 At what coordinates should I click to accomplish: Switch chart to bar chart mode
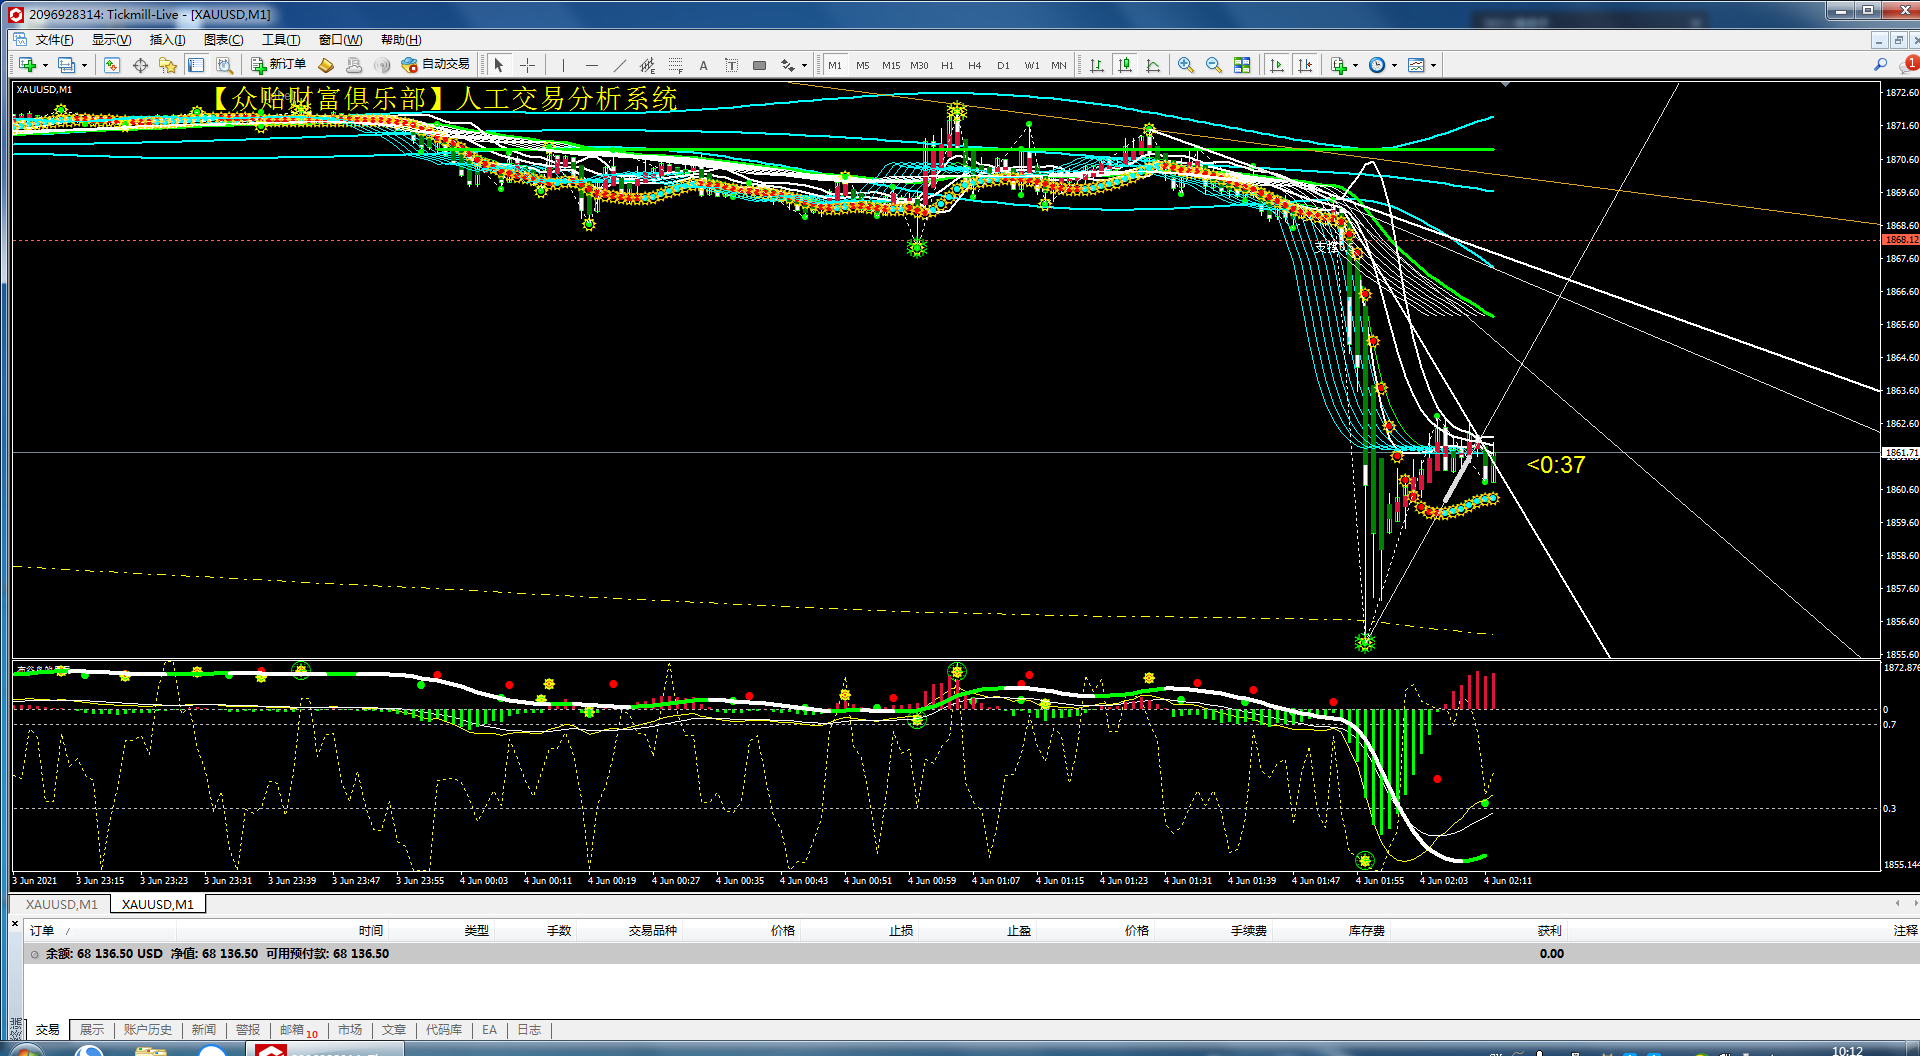click(1096, 65)
